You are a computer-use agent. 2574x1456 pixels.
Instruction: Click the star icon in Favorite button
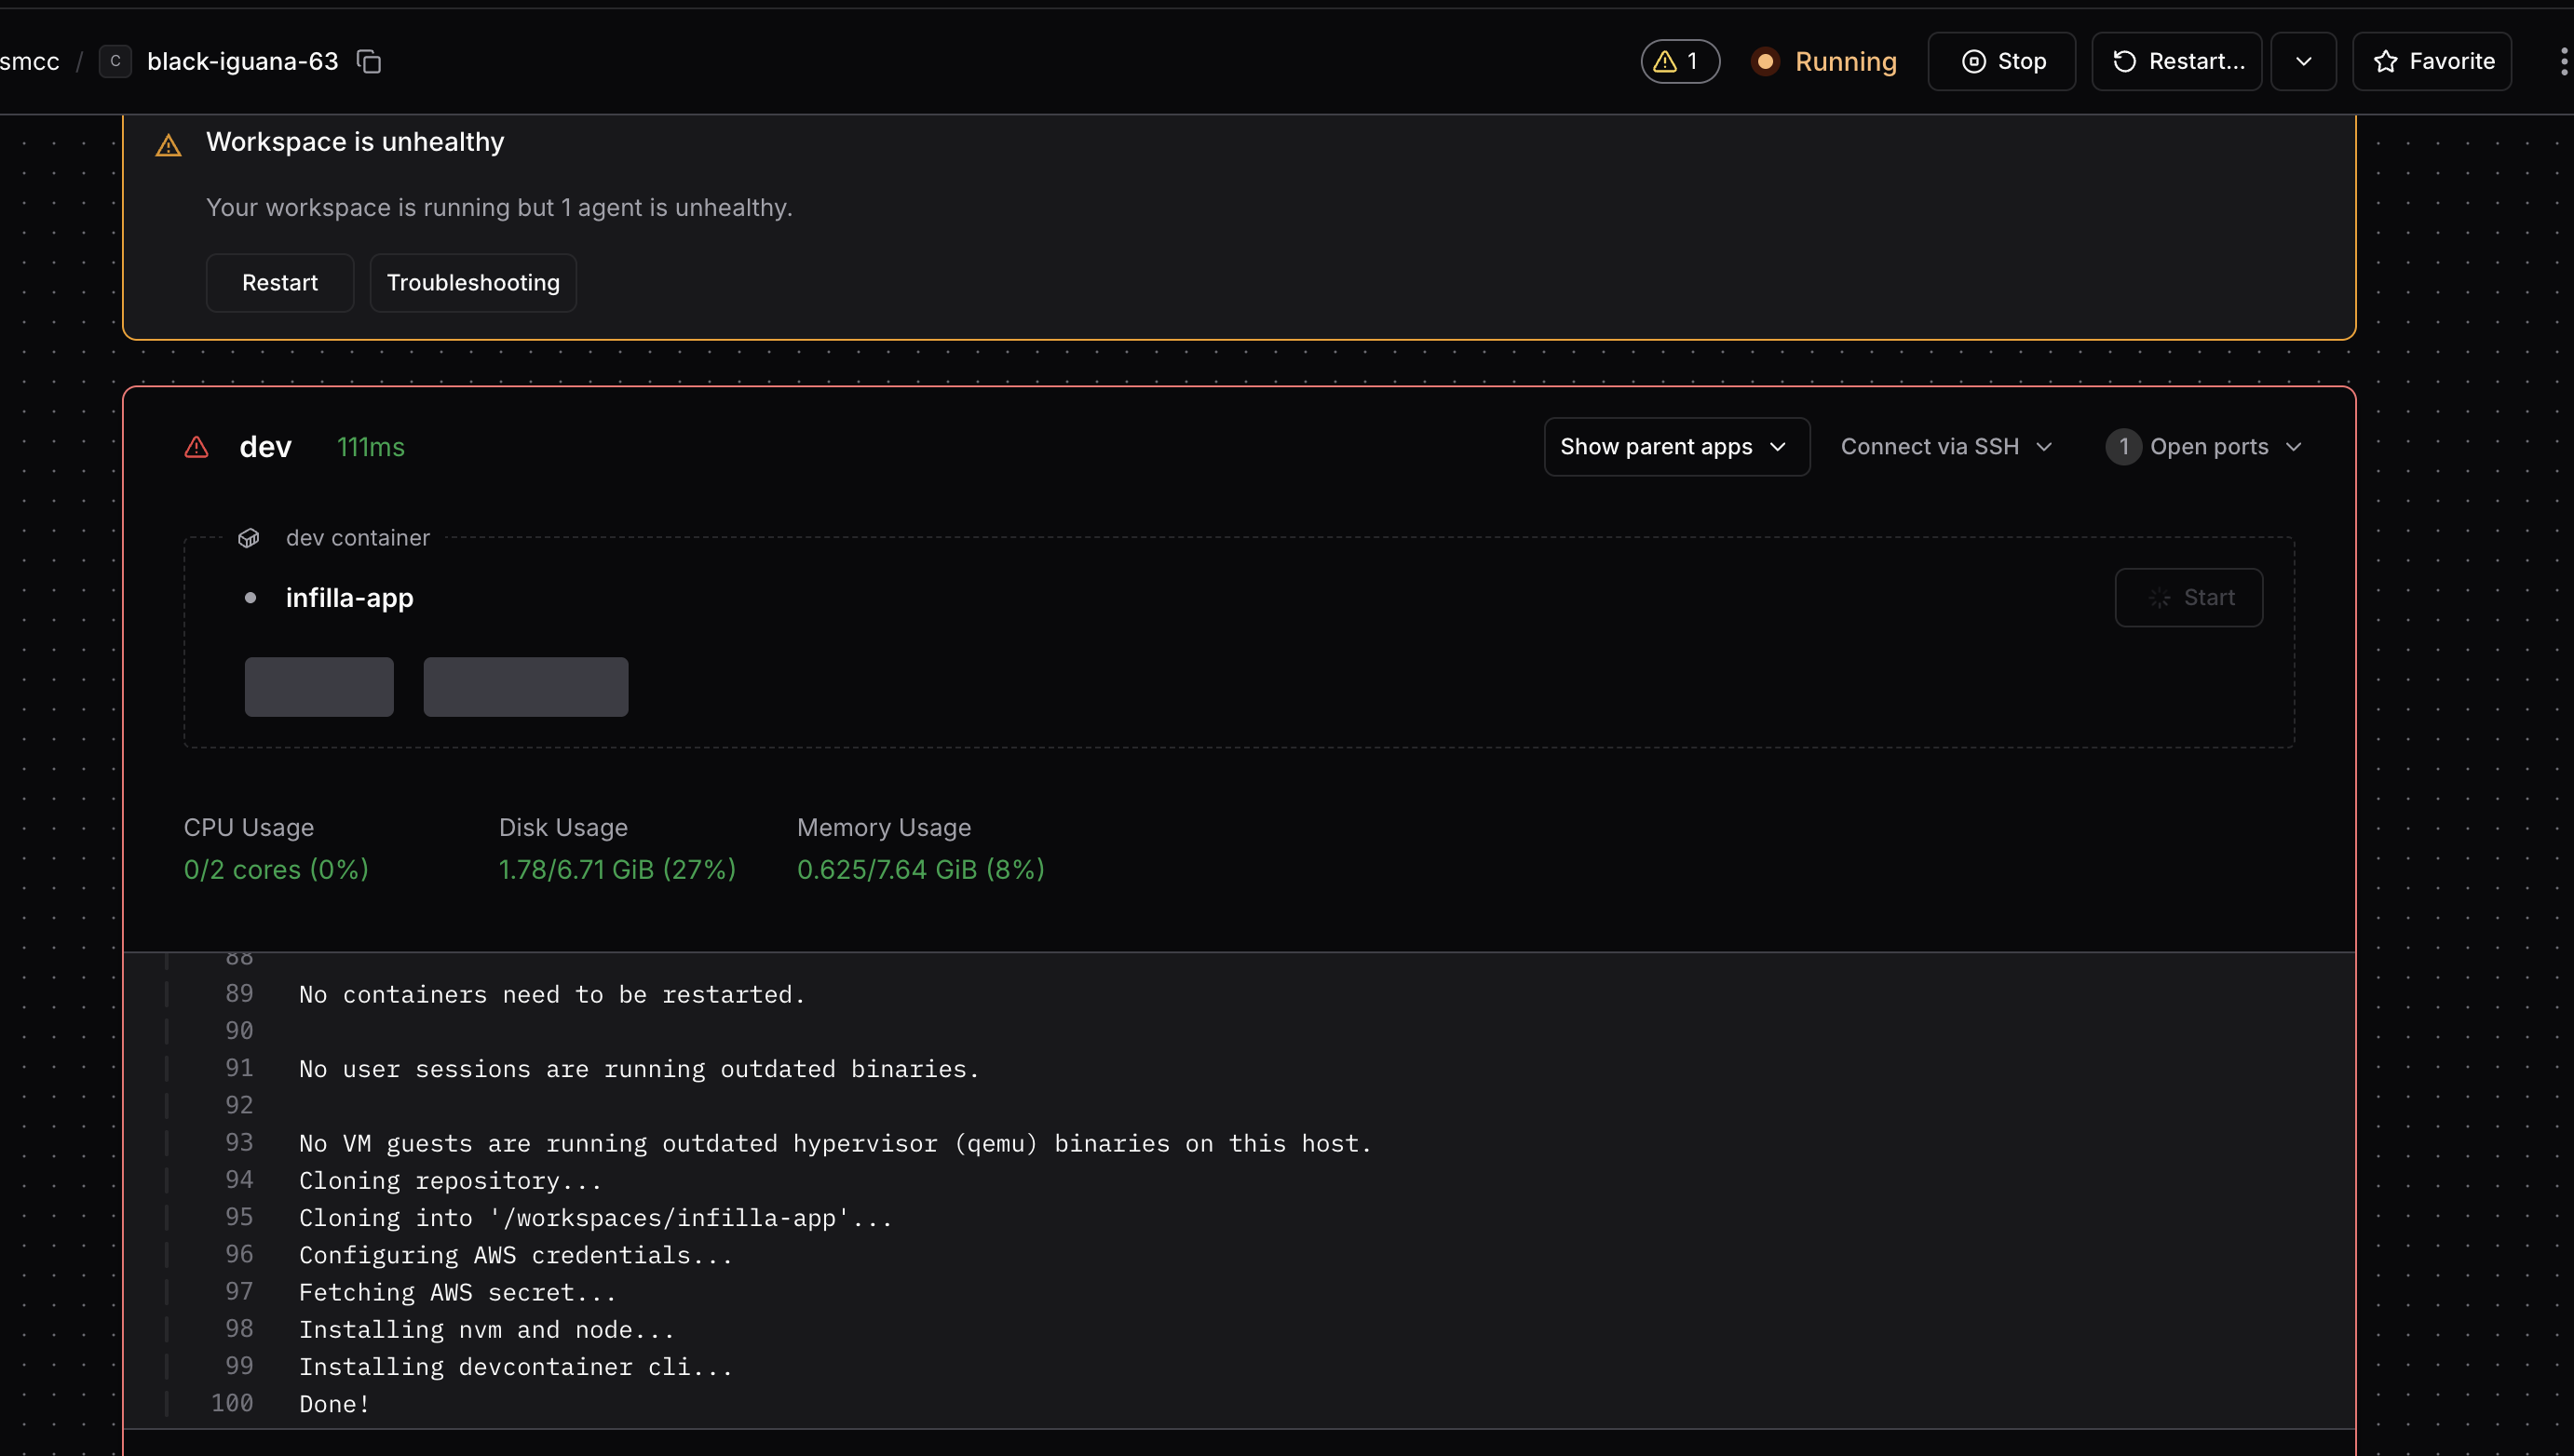[2386, 62]
